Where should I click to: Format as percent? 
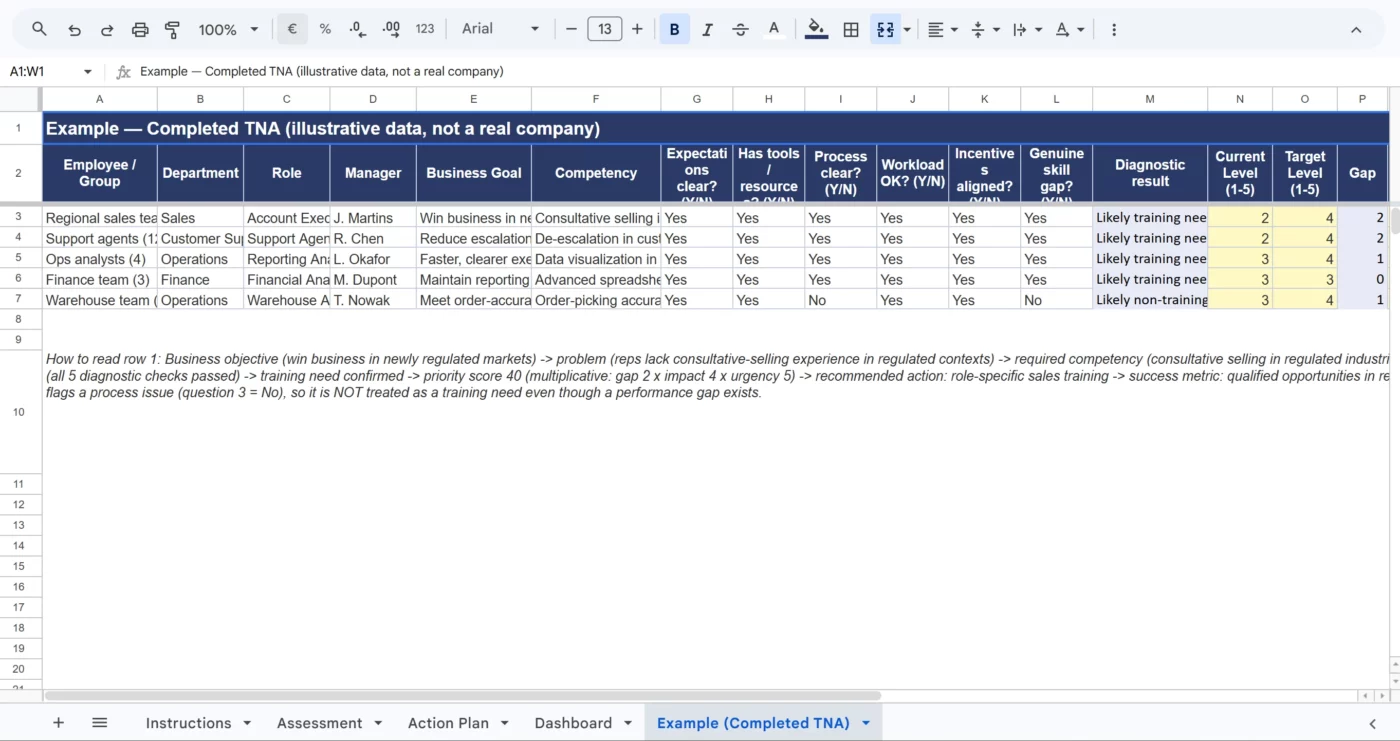325,30
